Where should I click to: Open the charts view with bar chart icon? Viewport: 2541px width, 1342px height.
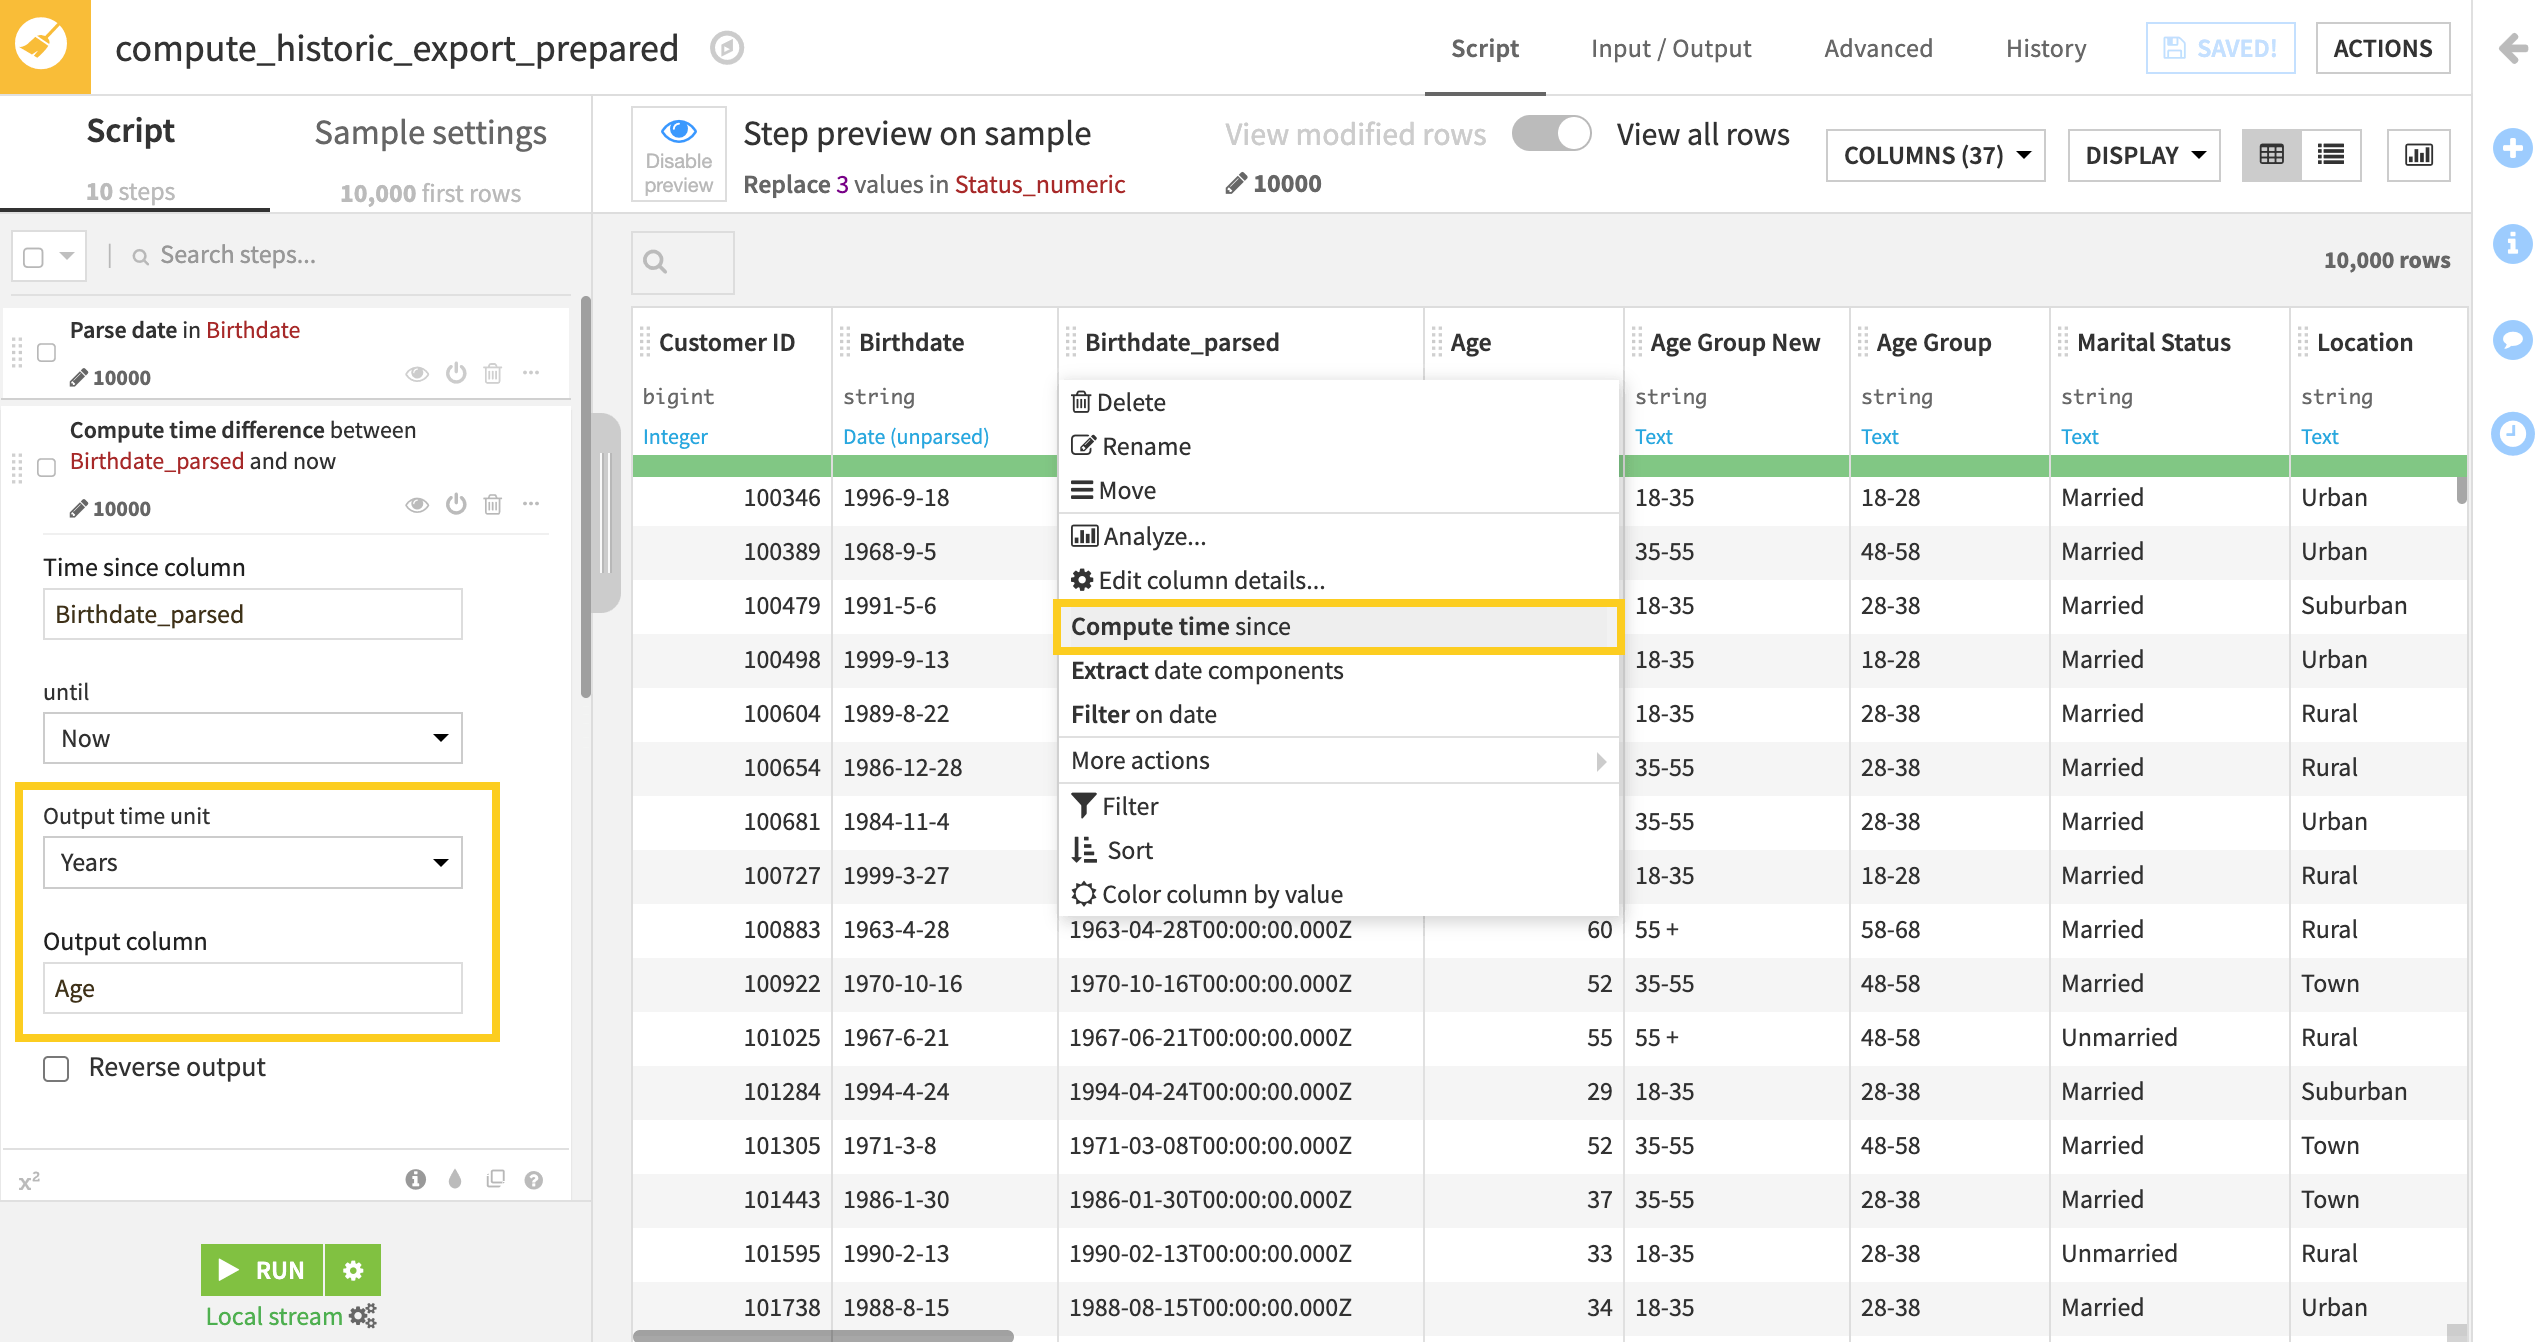pyautogui.click(x=2419, y=155)
